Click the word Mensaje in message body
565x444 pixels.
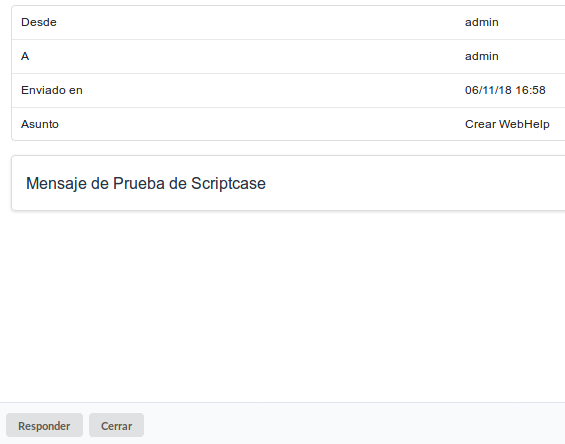coord(57,184)
